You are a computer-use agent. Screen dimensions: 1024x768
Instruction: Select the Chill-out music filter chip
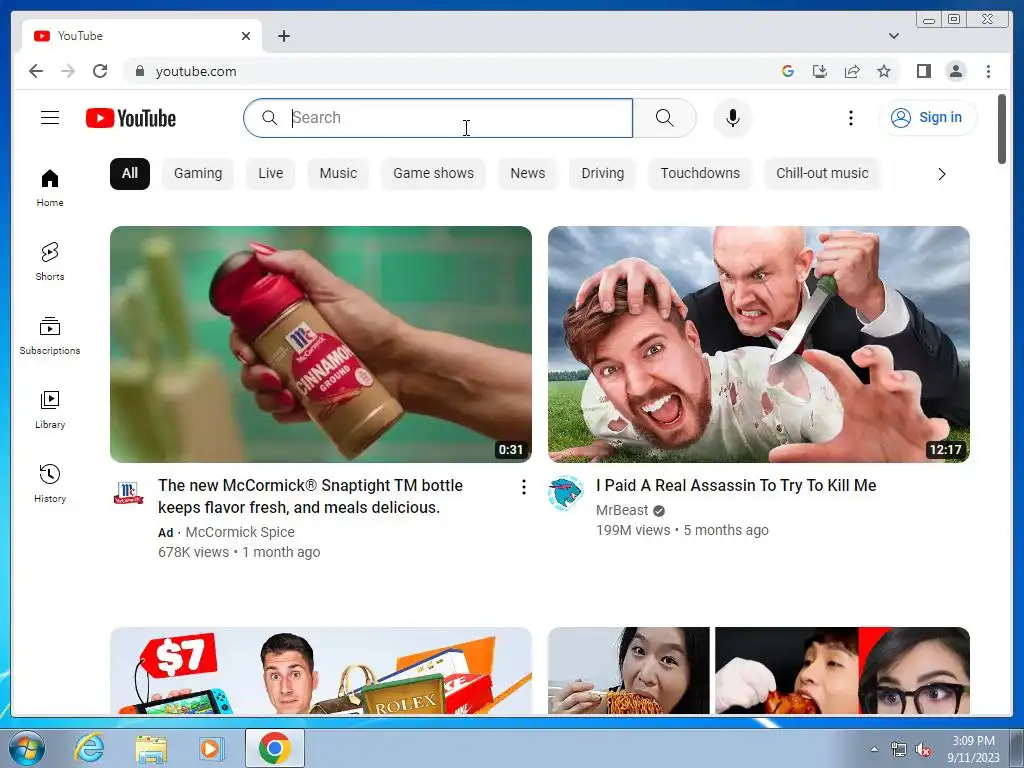tap(822, 174)
